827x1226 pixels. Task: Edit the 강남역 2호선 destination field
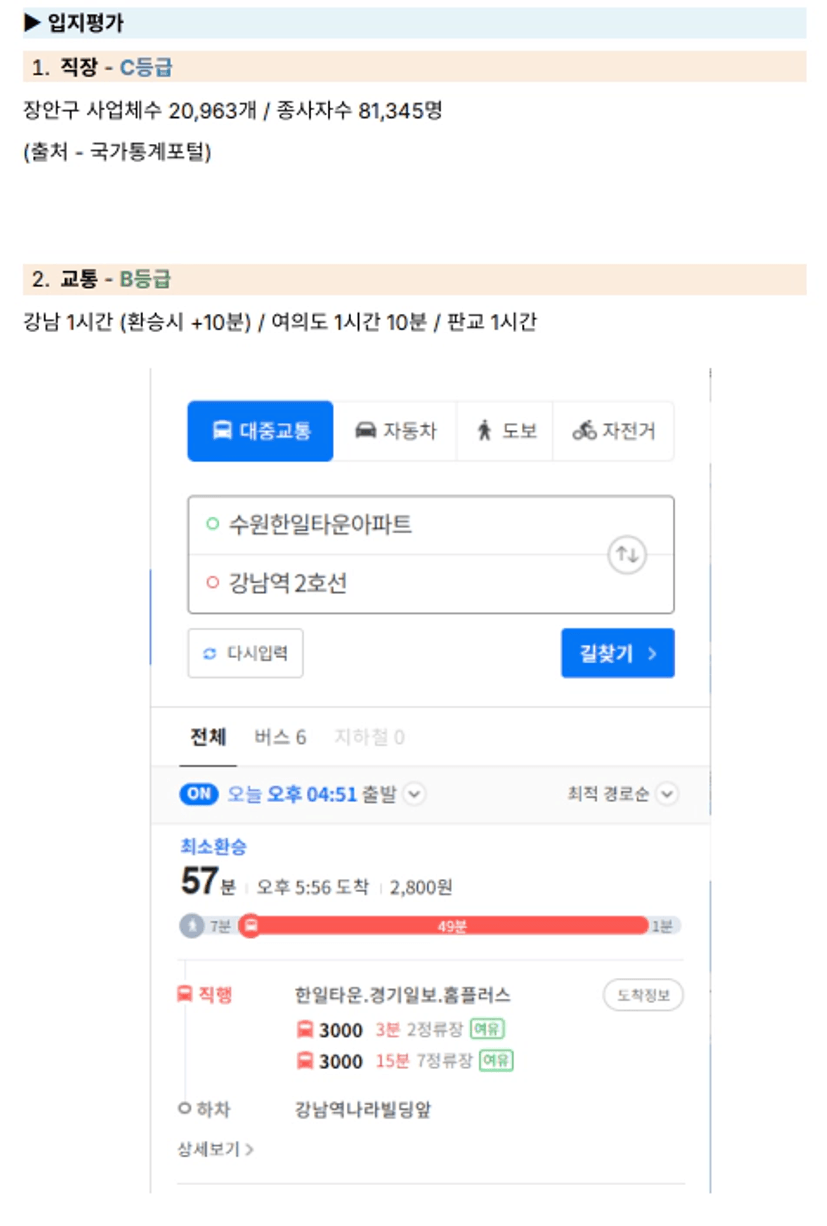(x=400, y=583)
